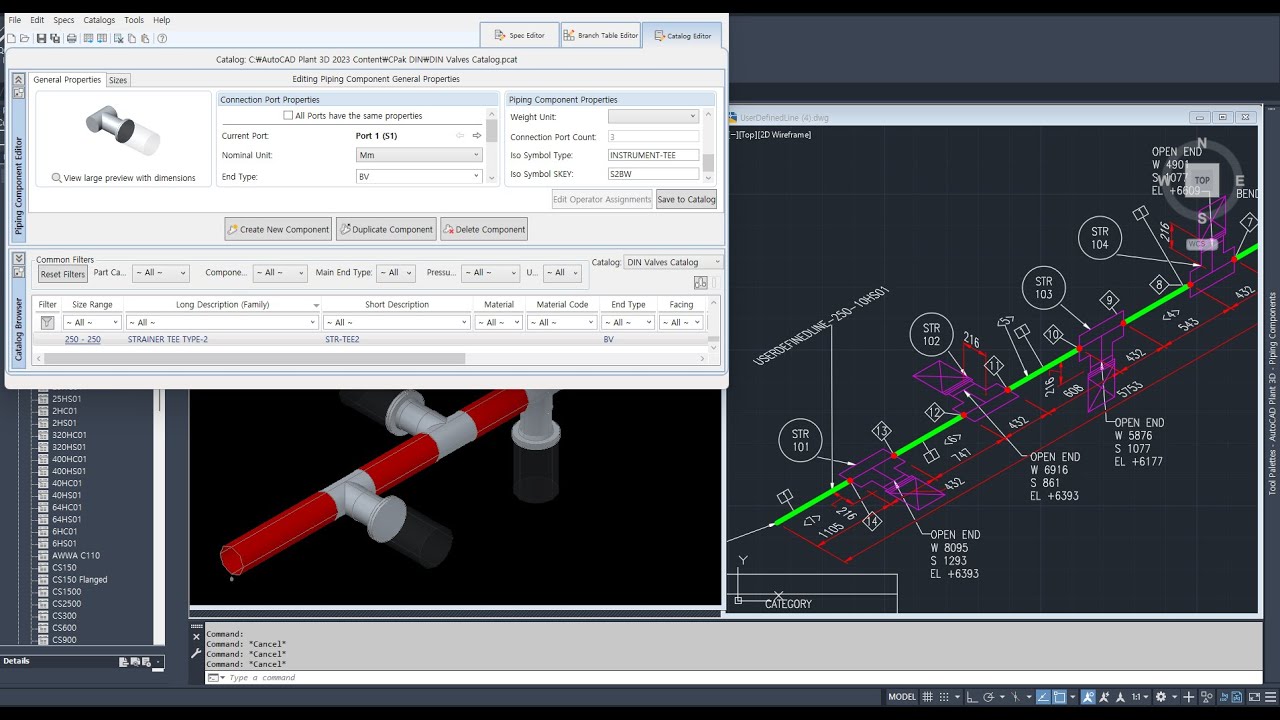Click the funnel Filter icon in catalog browser
The image size is (1280, 720).
pos(47,322)
